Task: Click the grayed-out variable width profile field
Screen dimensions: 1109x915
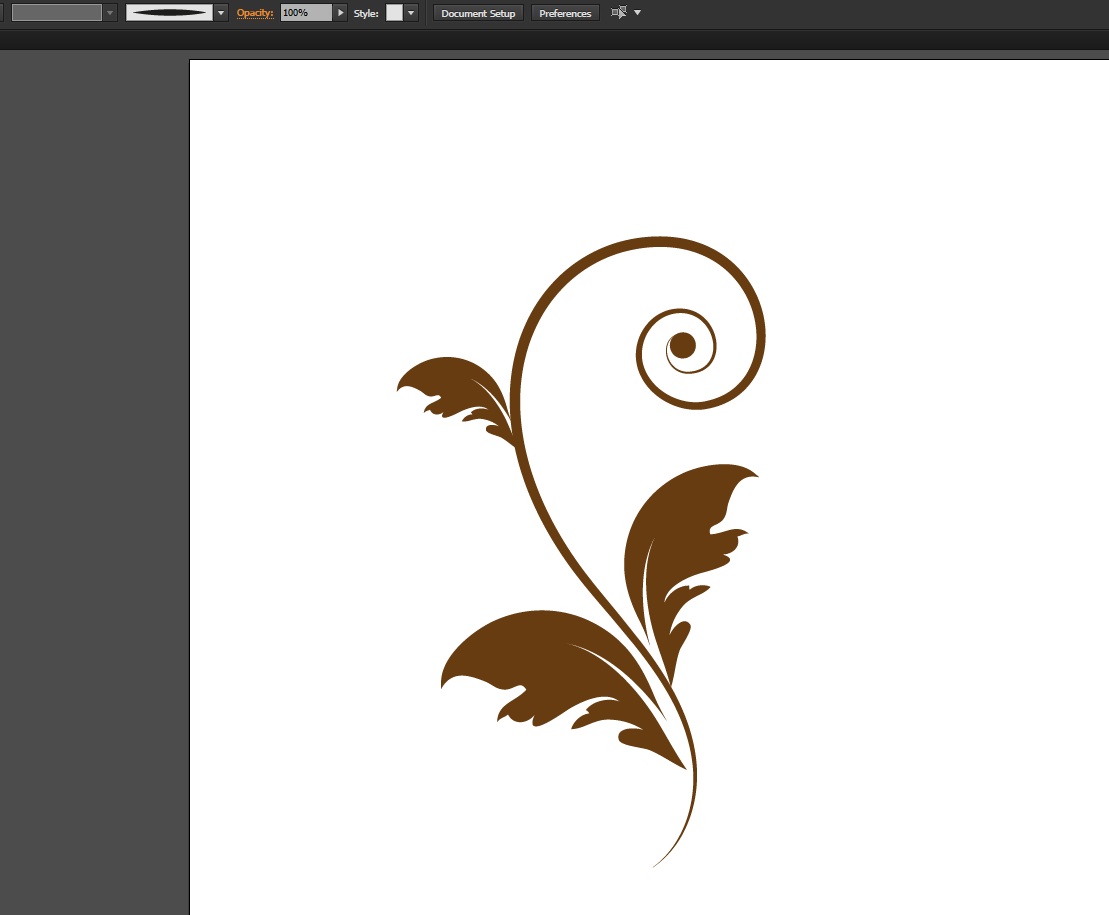Action: point(56,13)
